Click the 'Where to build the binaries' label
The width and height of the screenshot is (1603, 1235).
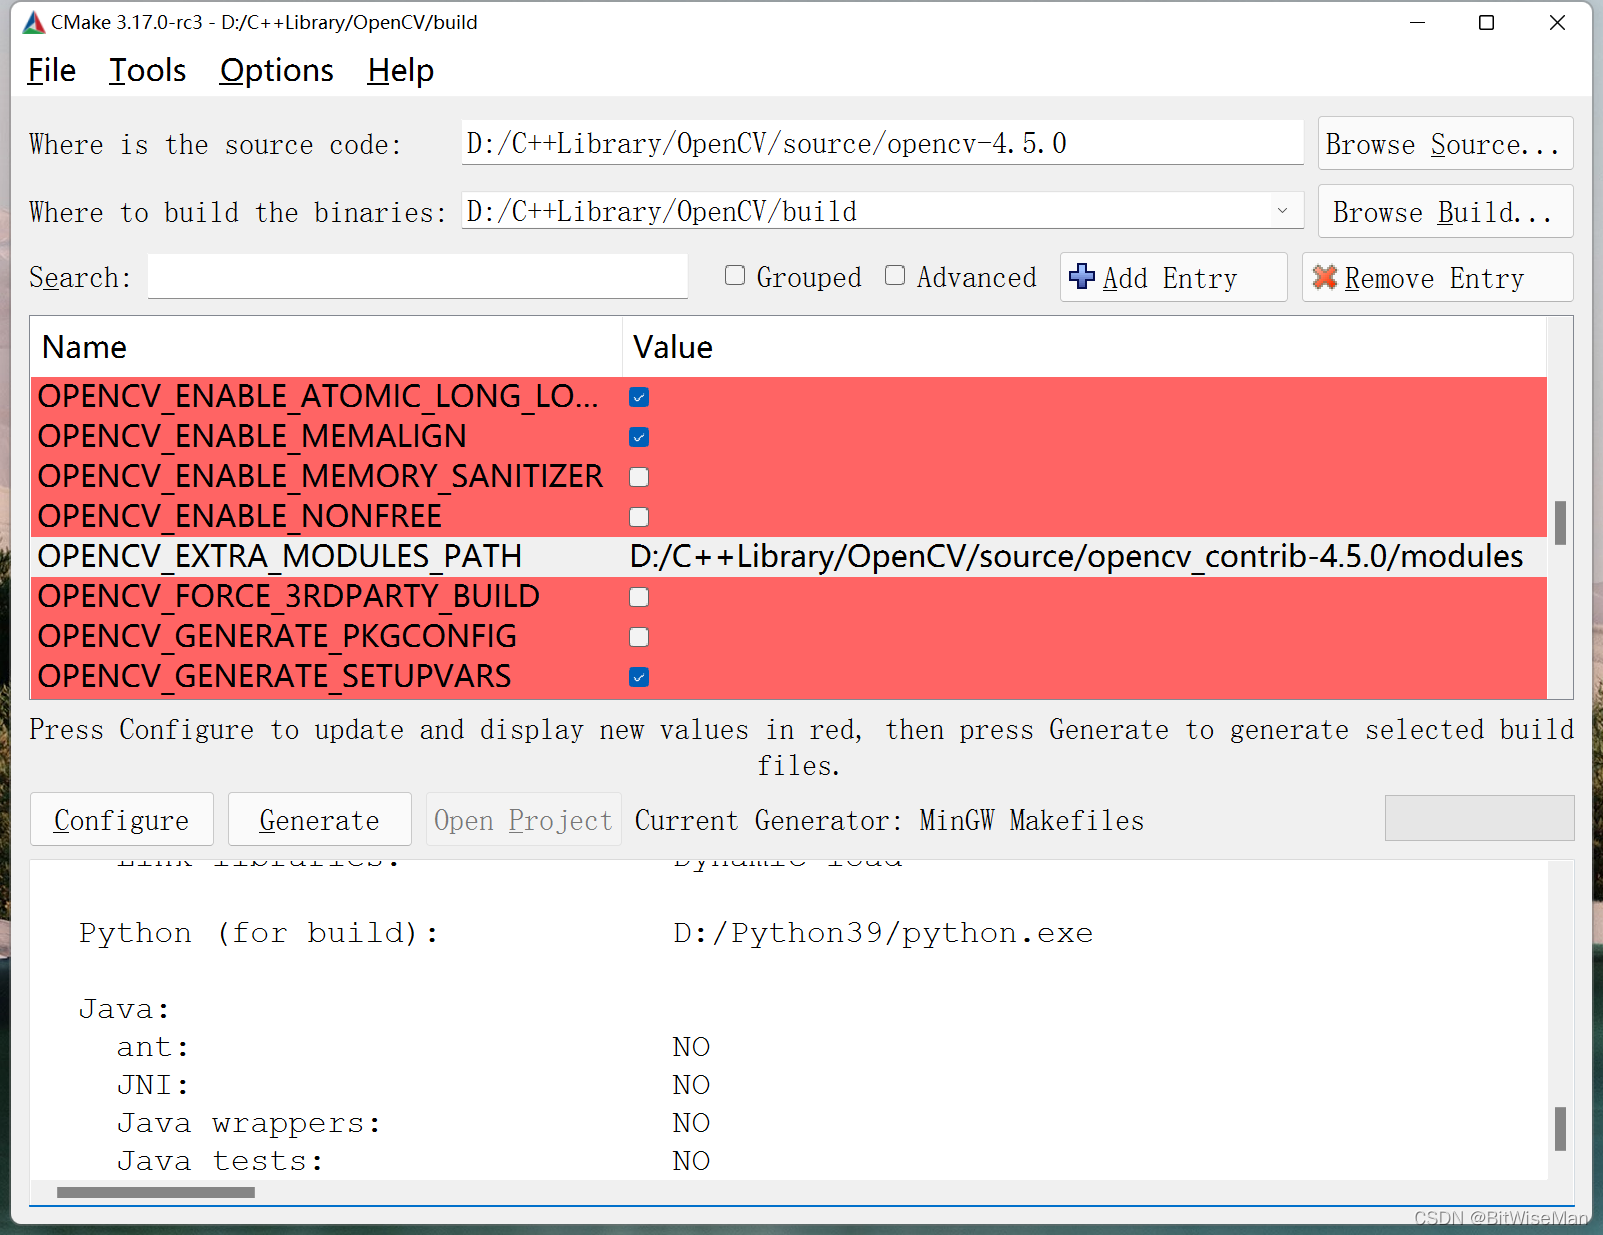[237, 212]
